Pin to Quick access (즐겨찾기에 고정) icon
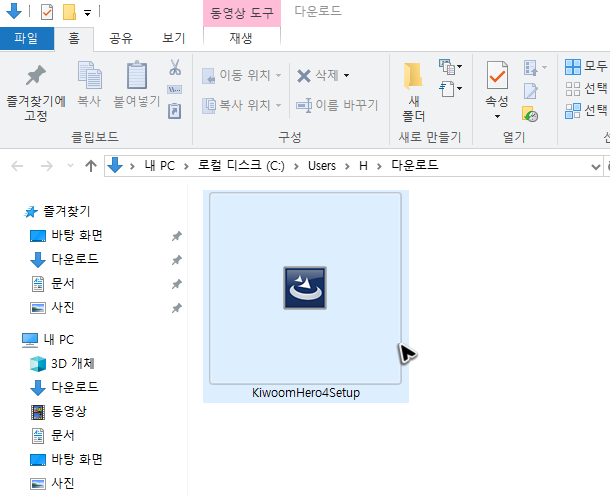Viewport: 610px width, 496px height. (x=36, y=75)
